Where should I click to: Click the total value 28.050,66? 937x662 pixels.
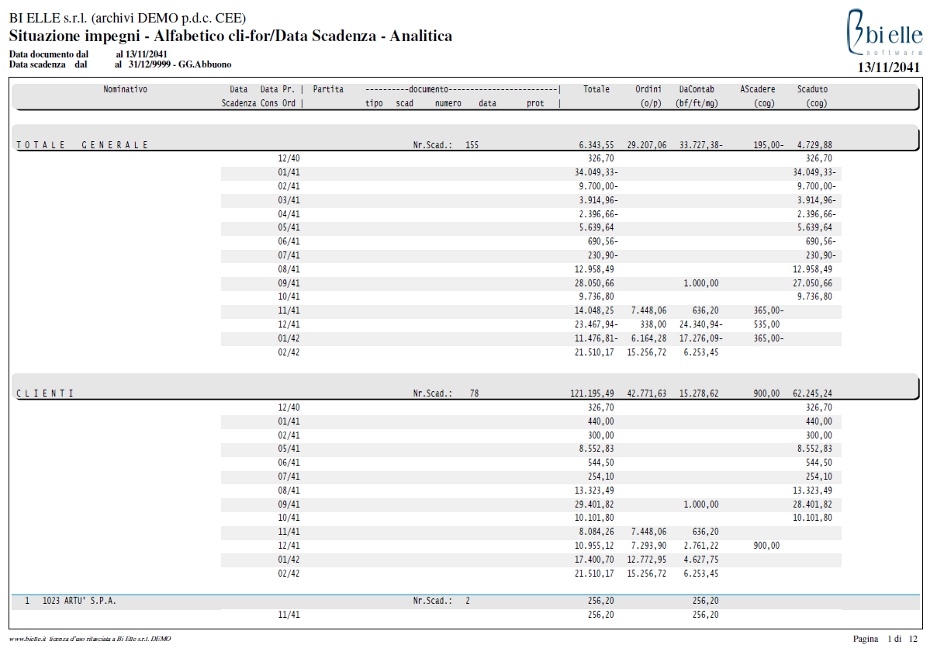tap(594, 283)
